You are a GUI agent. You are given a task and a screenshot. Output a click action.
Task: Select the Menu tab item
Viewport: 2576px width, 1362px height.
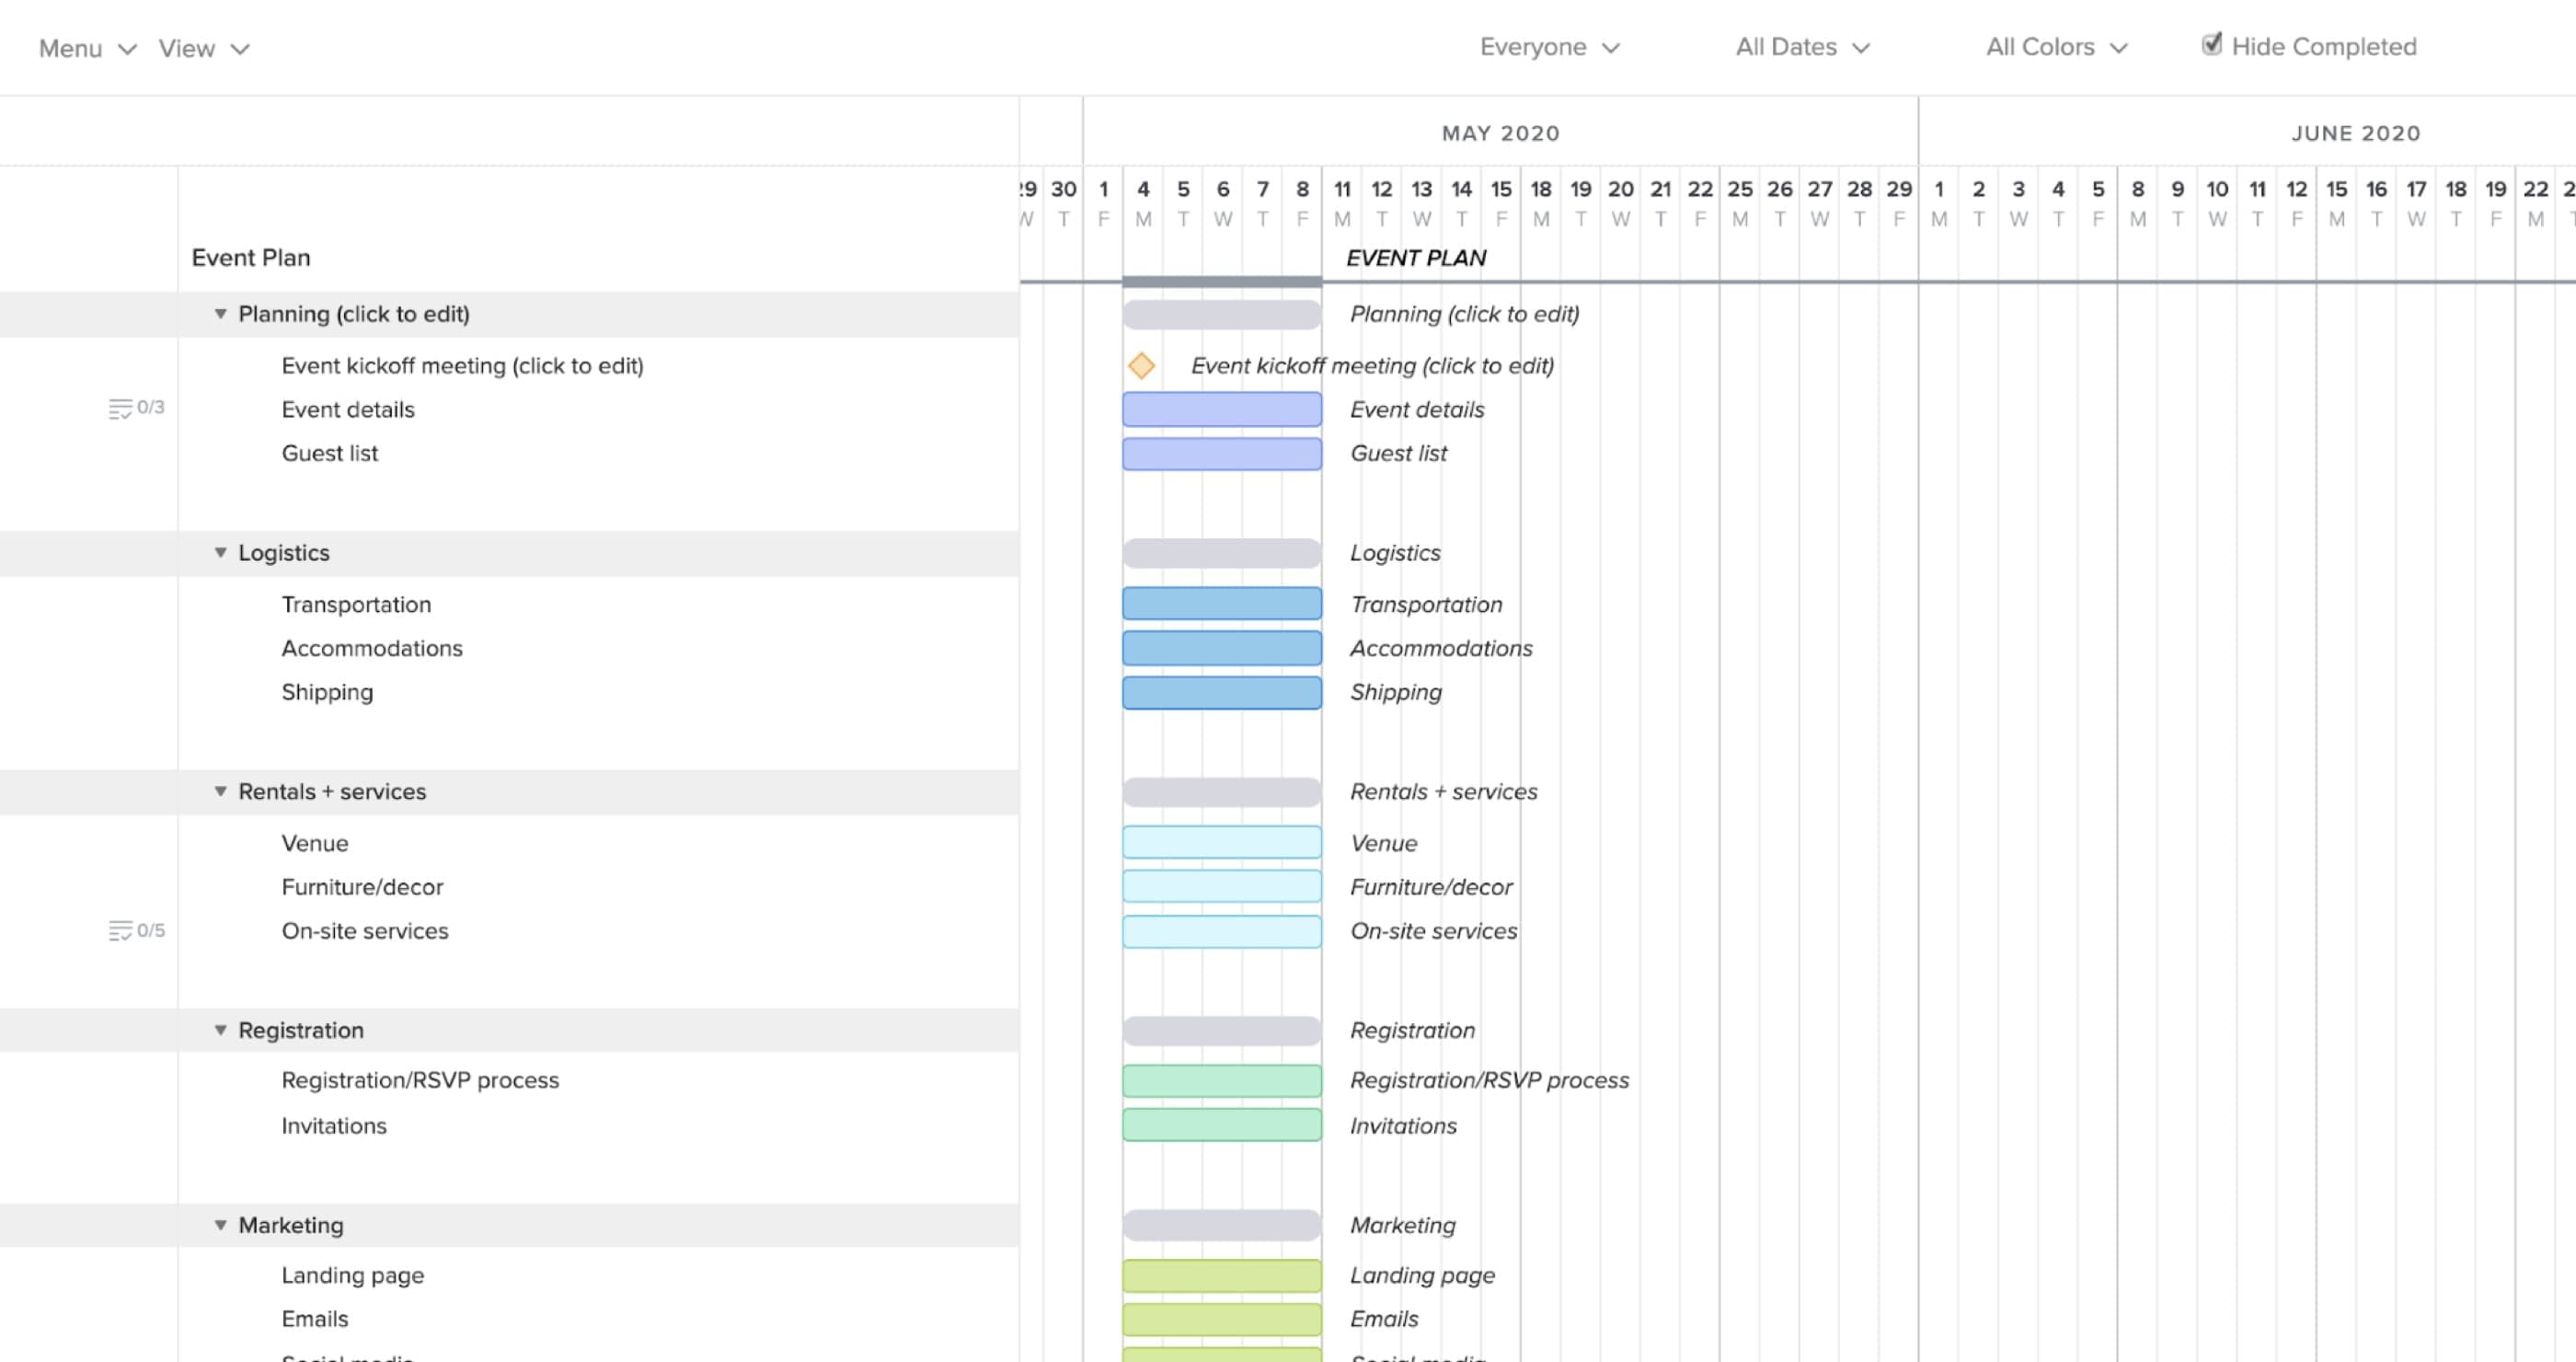(70, 48)
